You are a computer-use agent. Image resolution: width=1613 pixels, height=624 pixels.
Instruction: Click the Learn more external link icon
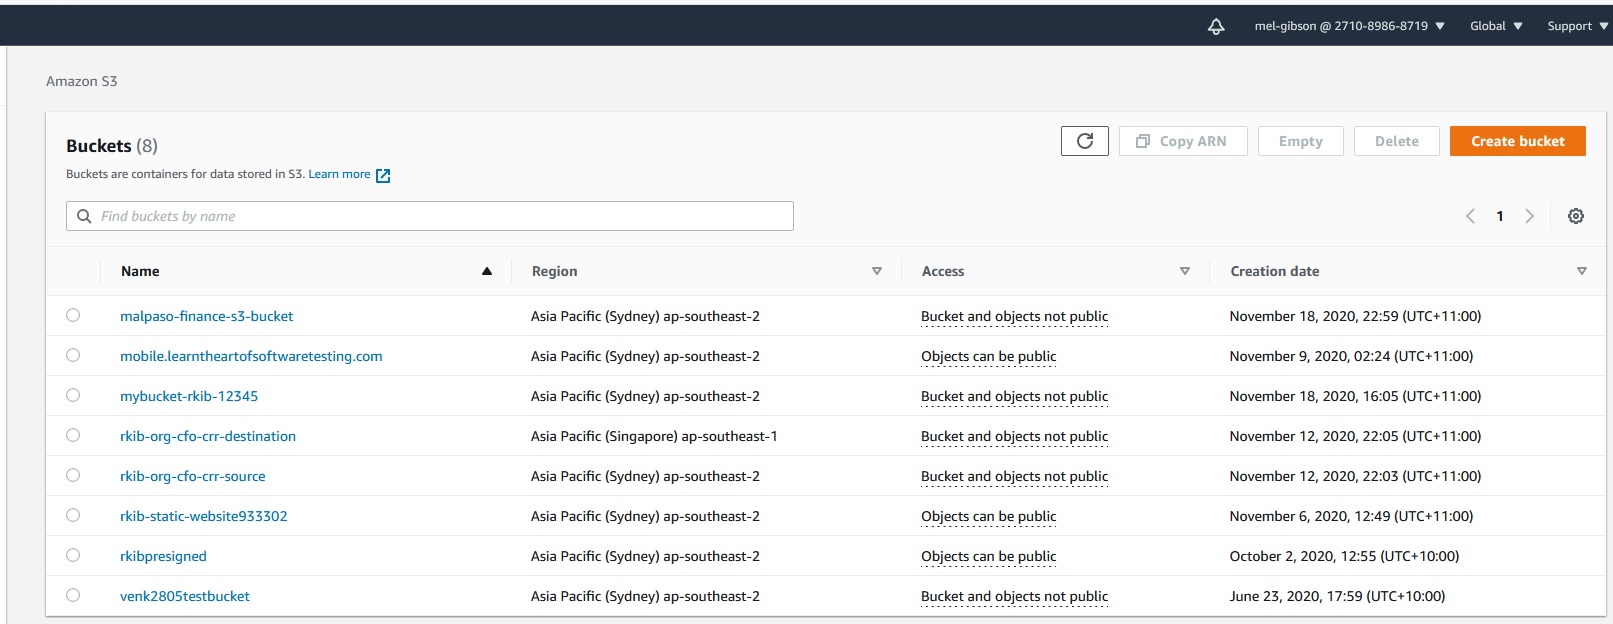click(x=383, y=175)
